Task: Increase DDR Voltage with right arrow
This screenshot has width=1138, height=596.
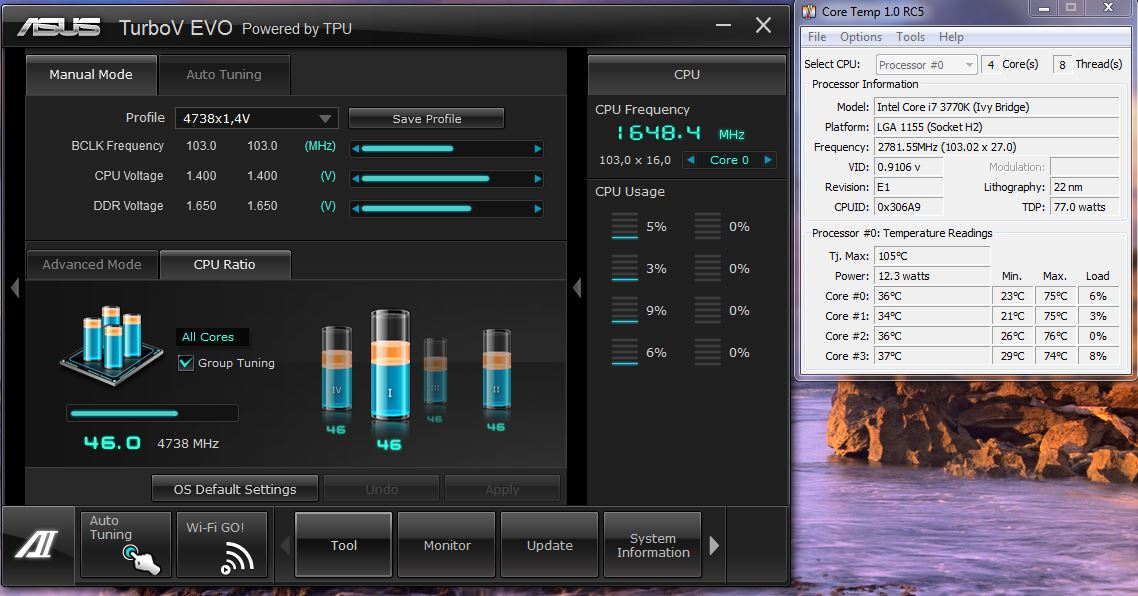Action: click(538, 209)
